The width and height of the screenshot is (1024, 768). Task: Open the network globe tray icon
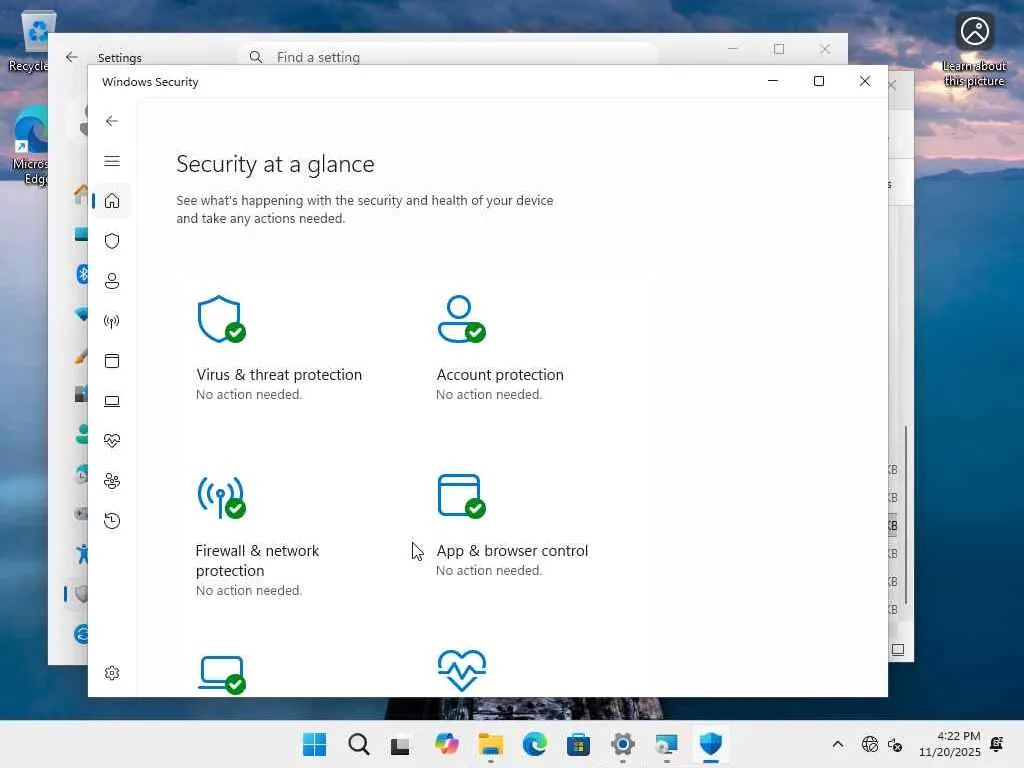coord(870,744)
